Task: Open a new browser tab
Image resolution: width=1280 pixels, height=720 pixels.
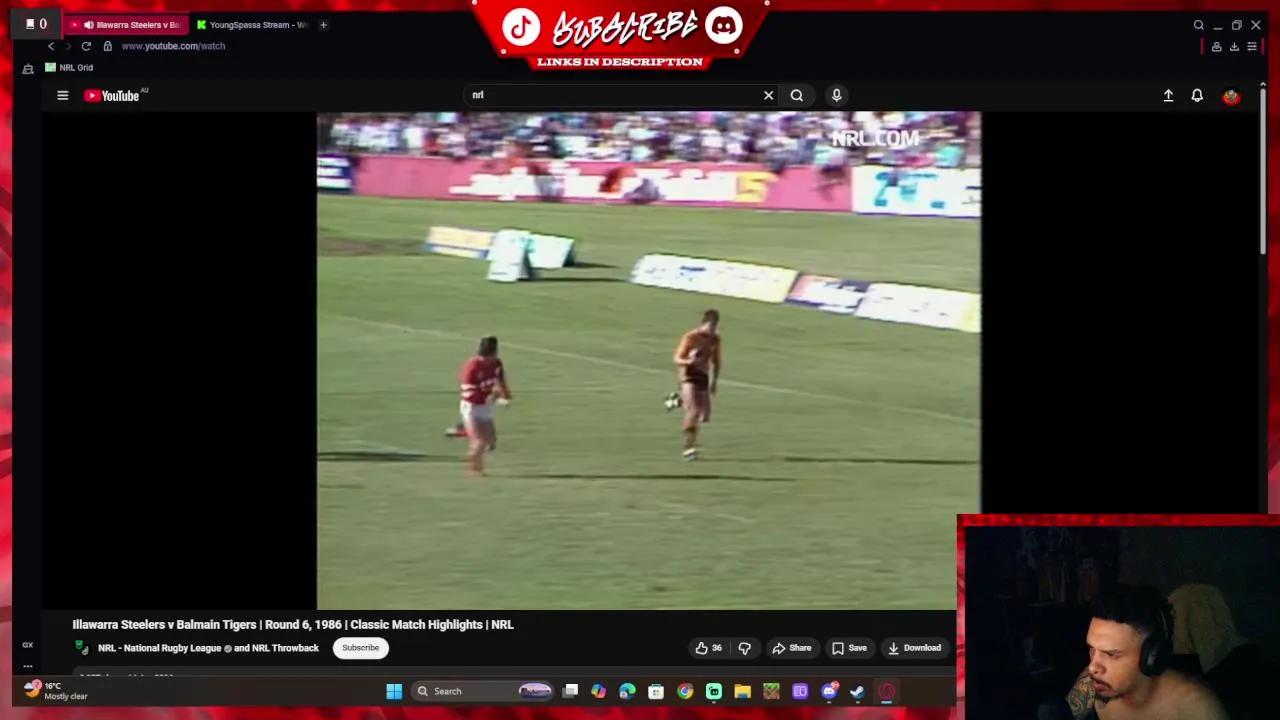Action: (x=323, y=25)
